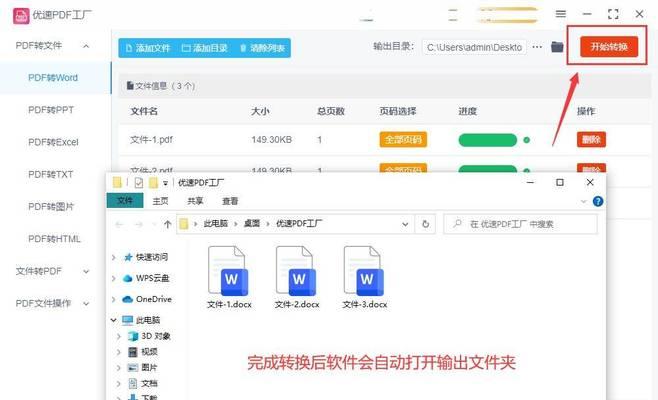Select 快速访问 in the navigation pane

[x=151, y=257]
